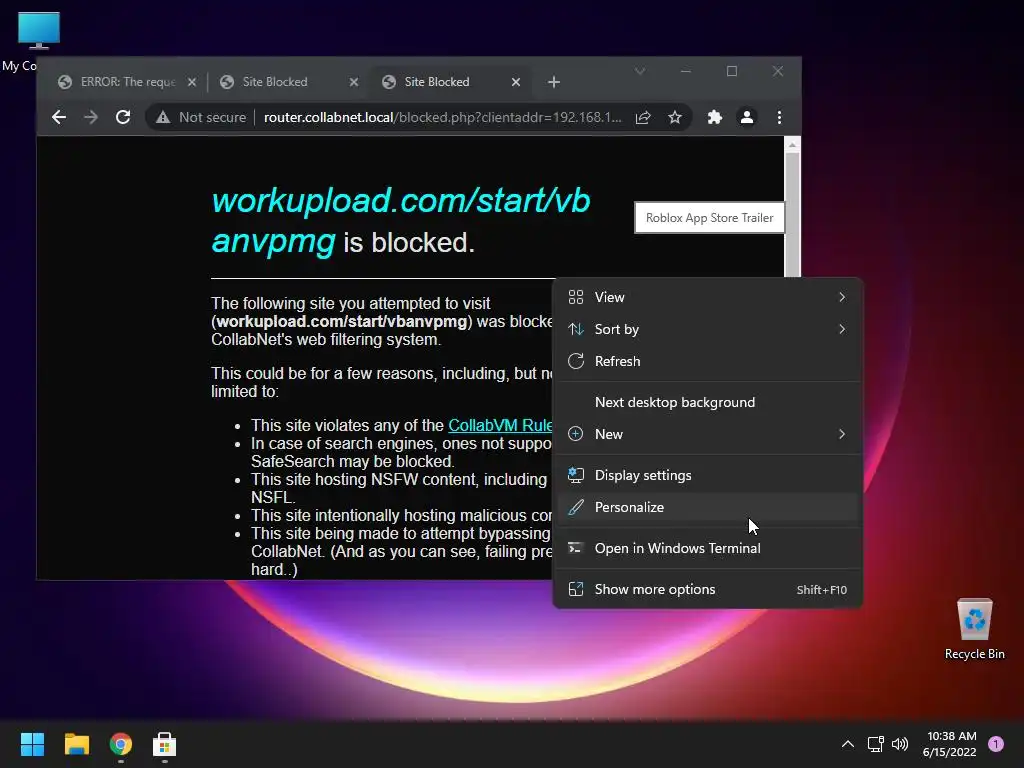Click the Chrome forward arrow

pos(91,118)
